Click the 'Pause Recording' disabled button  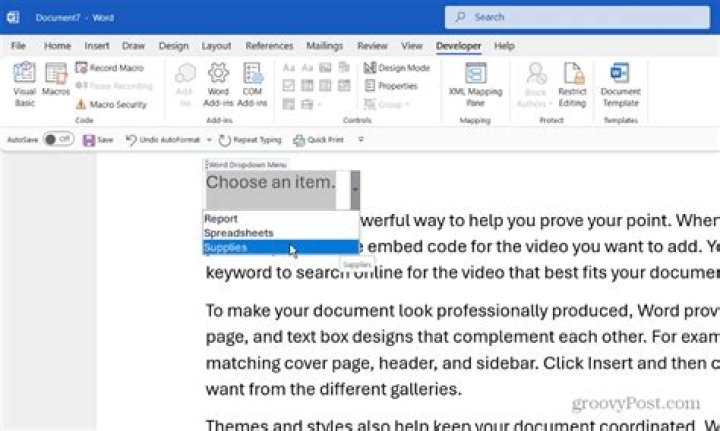point(114,86)
